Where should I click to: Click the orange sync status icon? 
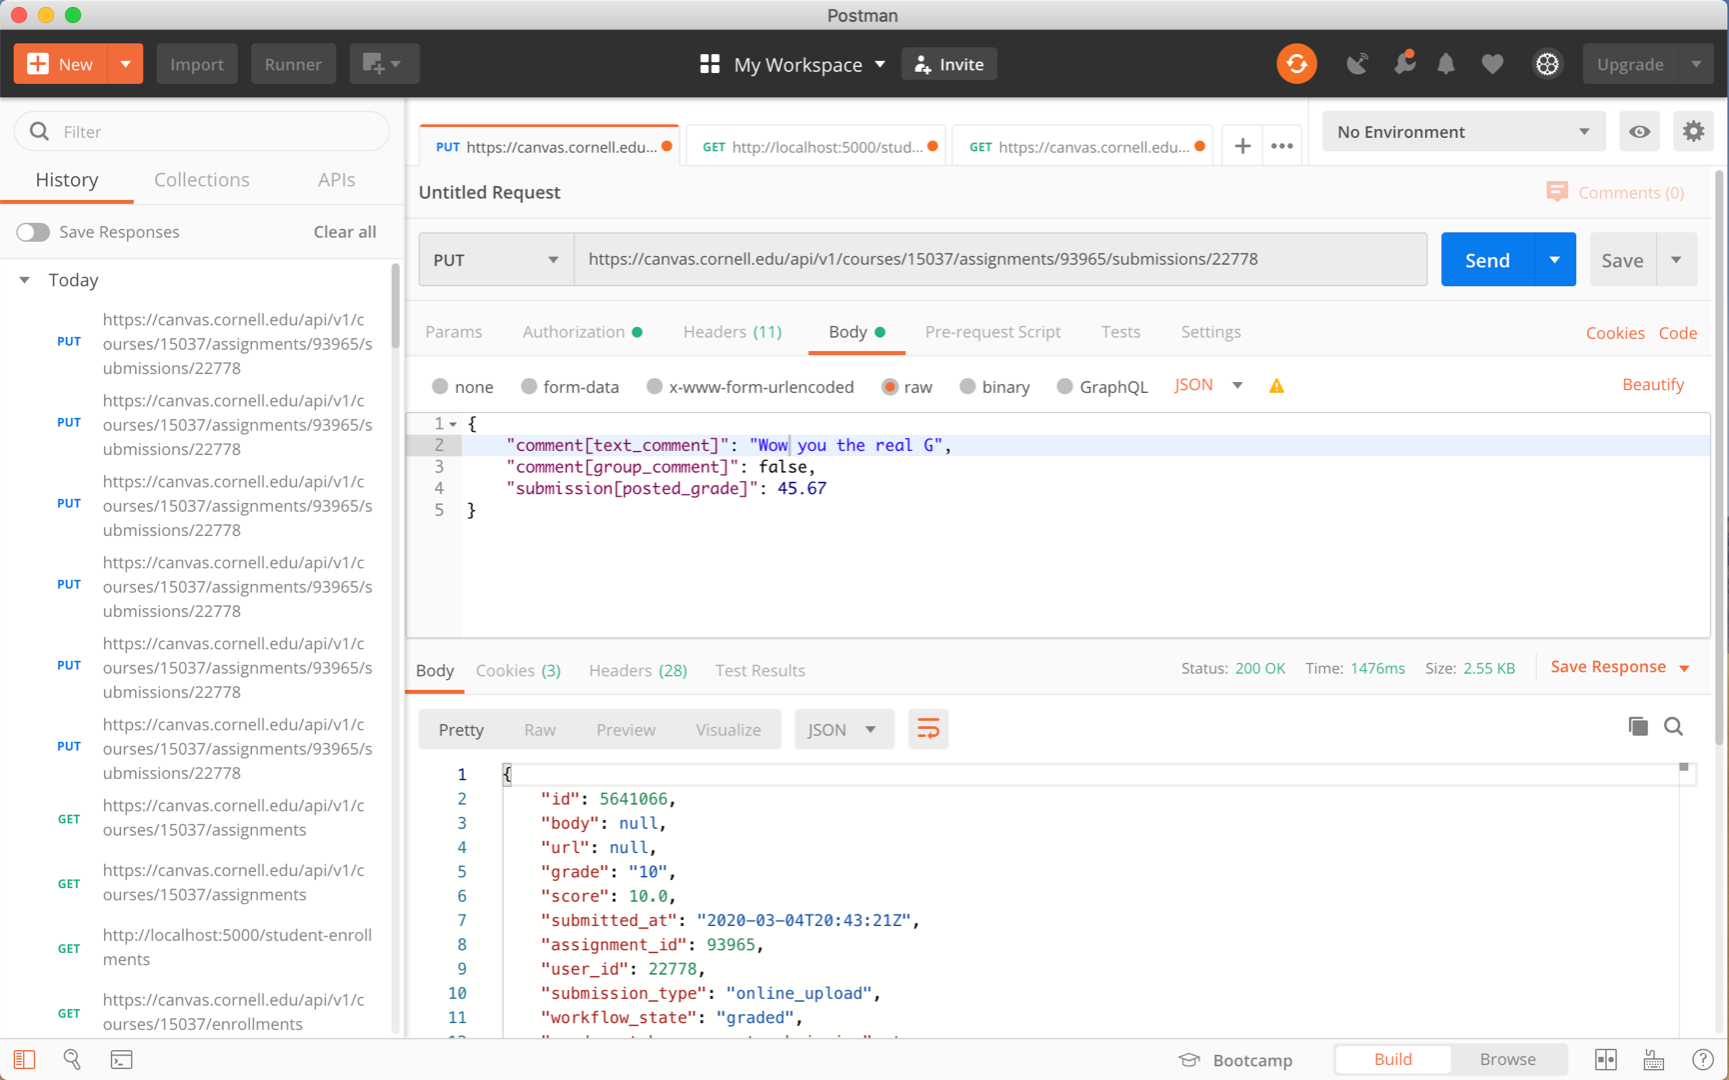click(1296, 64)
